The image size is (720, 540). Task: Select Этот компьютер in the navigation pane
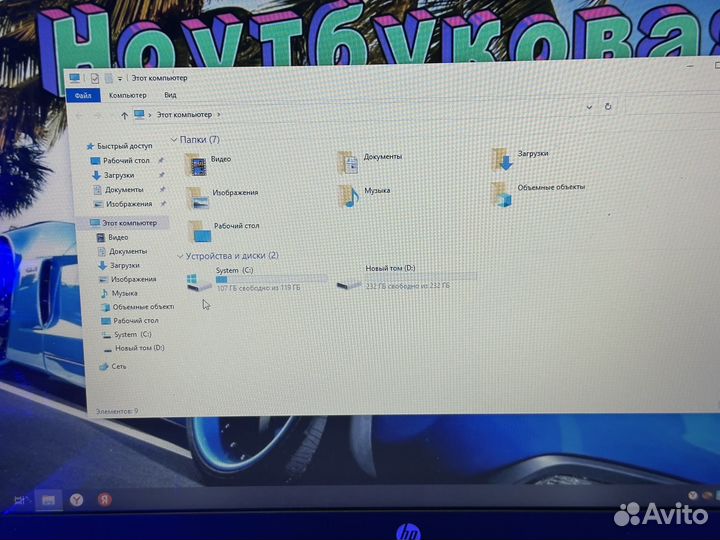tap(124, 223)
